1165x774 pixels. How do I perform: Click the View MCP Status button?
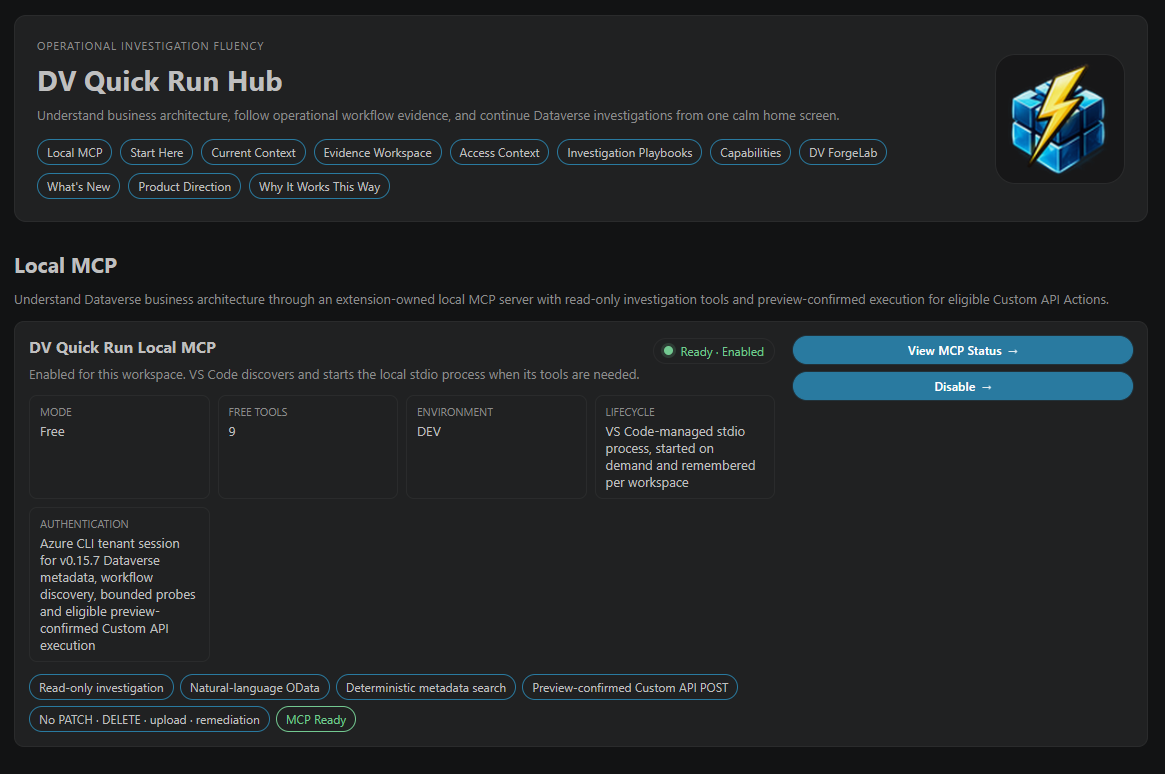pyautogui.click(x=962, y=351)
